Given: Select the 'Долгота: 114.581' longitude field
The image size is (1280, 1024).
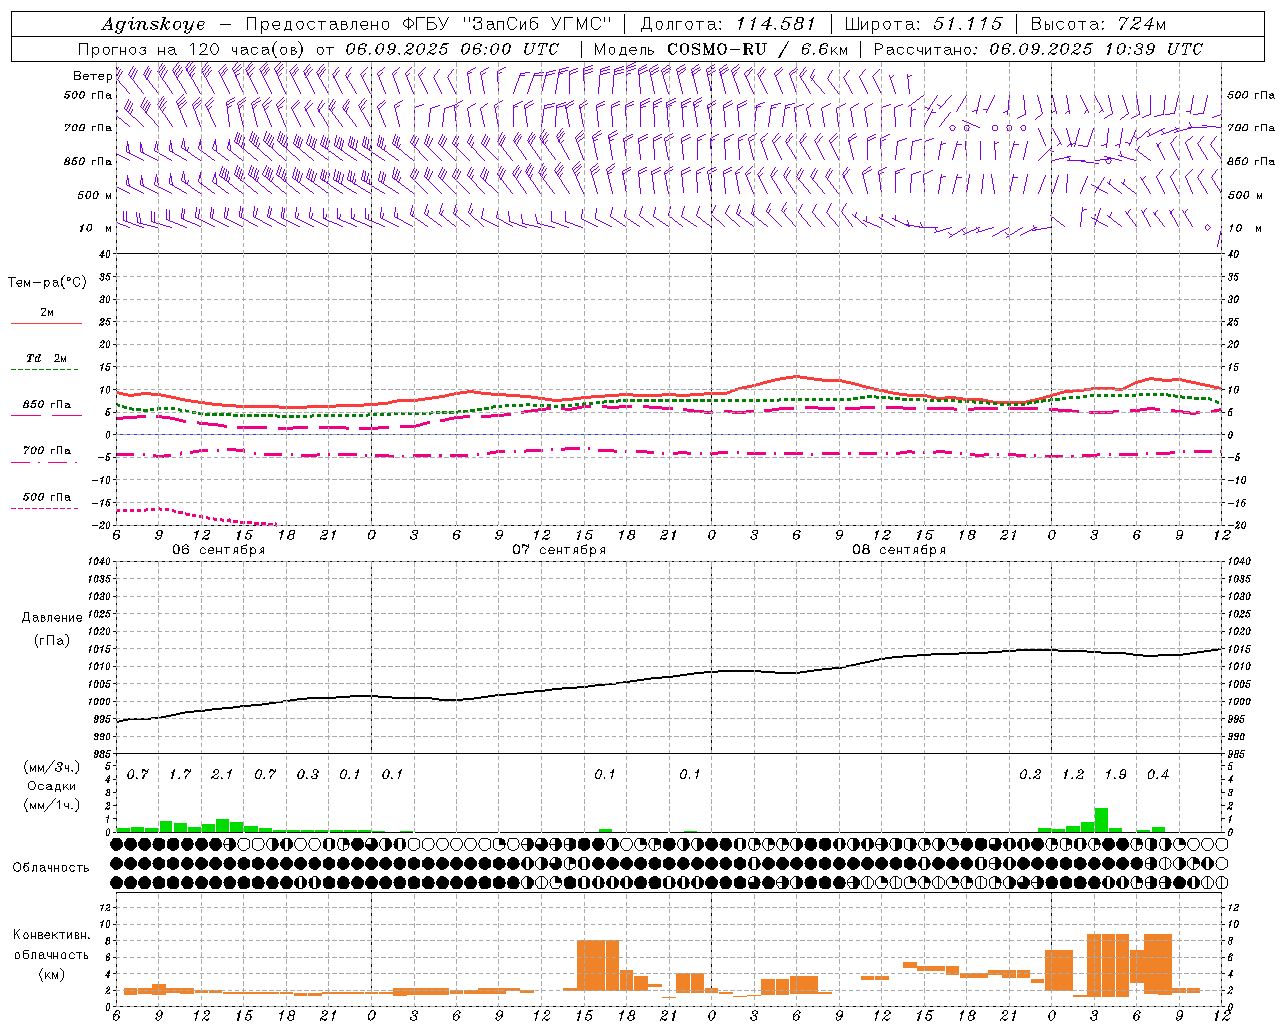Looking at the screenshot, I should (728, 24).
